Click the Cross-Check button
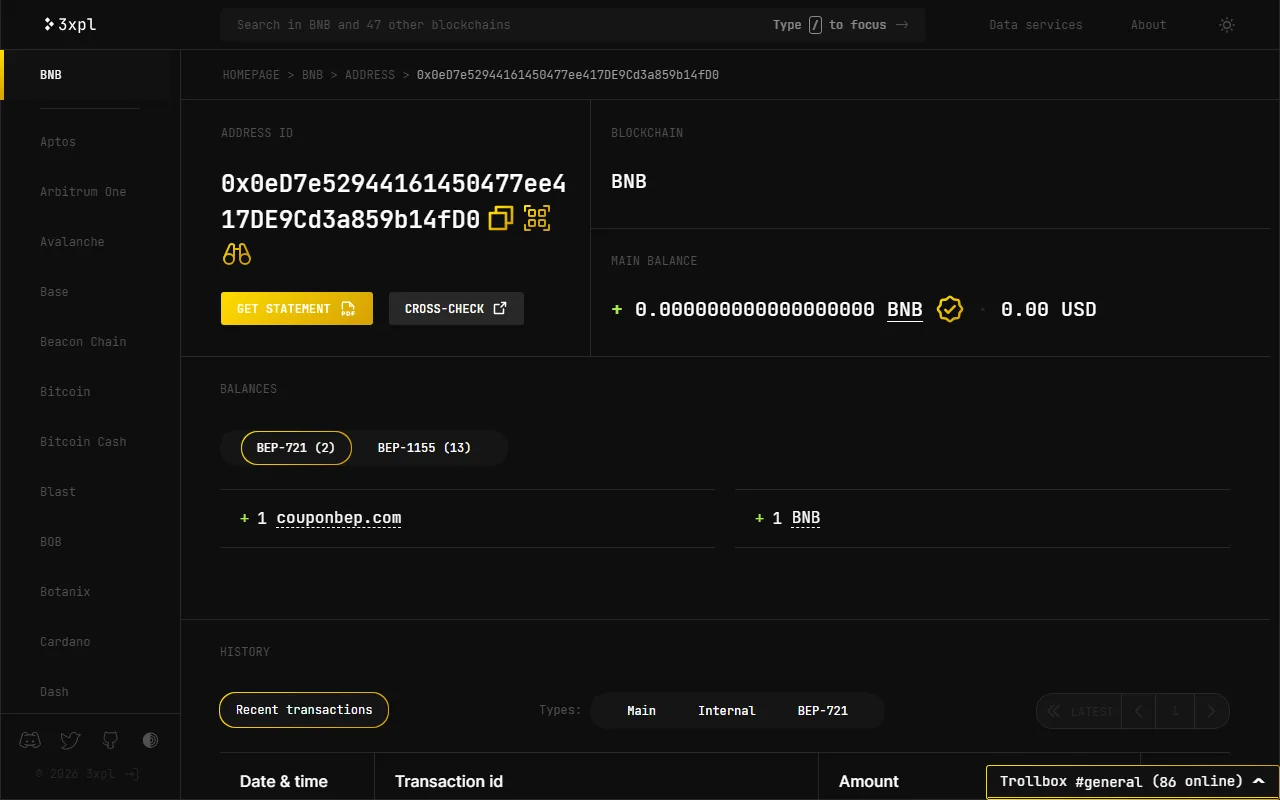 [456, 309]
